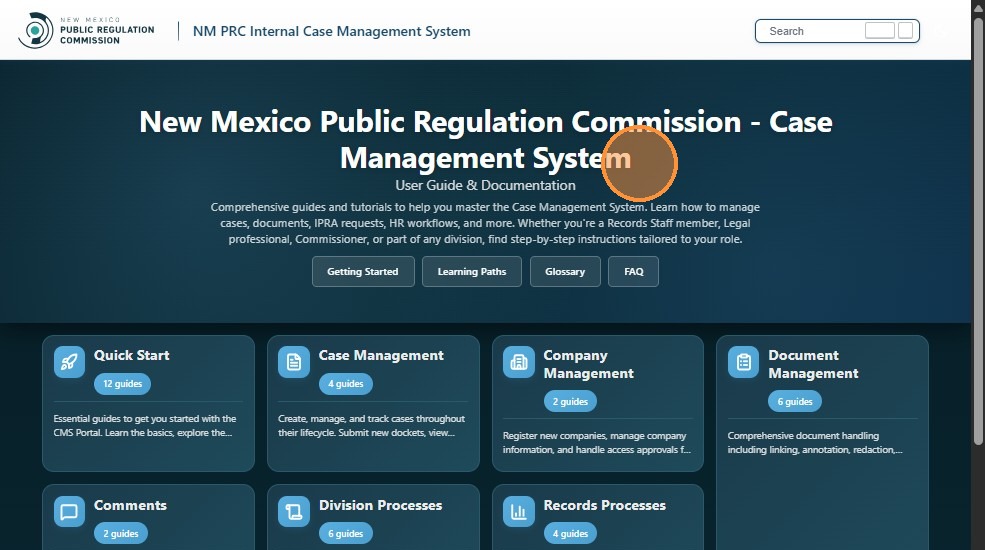
Task: Click the Records Processes 4 guides badge
Action: tap(570, 533)
